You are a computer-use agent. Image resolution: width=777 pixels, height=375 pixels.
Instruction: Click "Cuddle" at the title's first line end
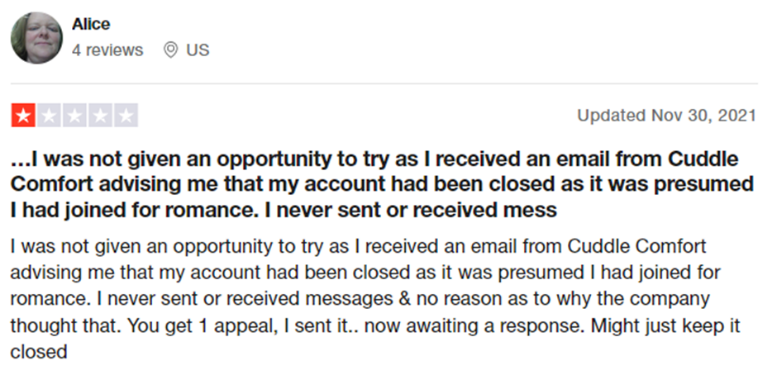coord(703,160)
